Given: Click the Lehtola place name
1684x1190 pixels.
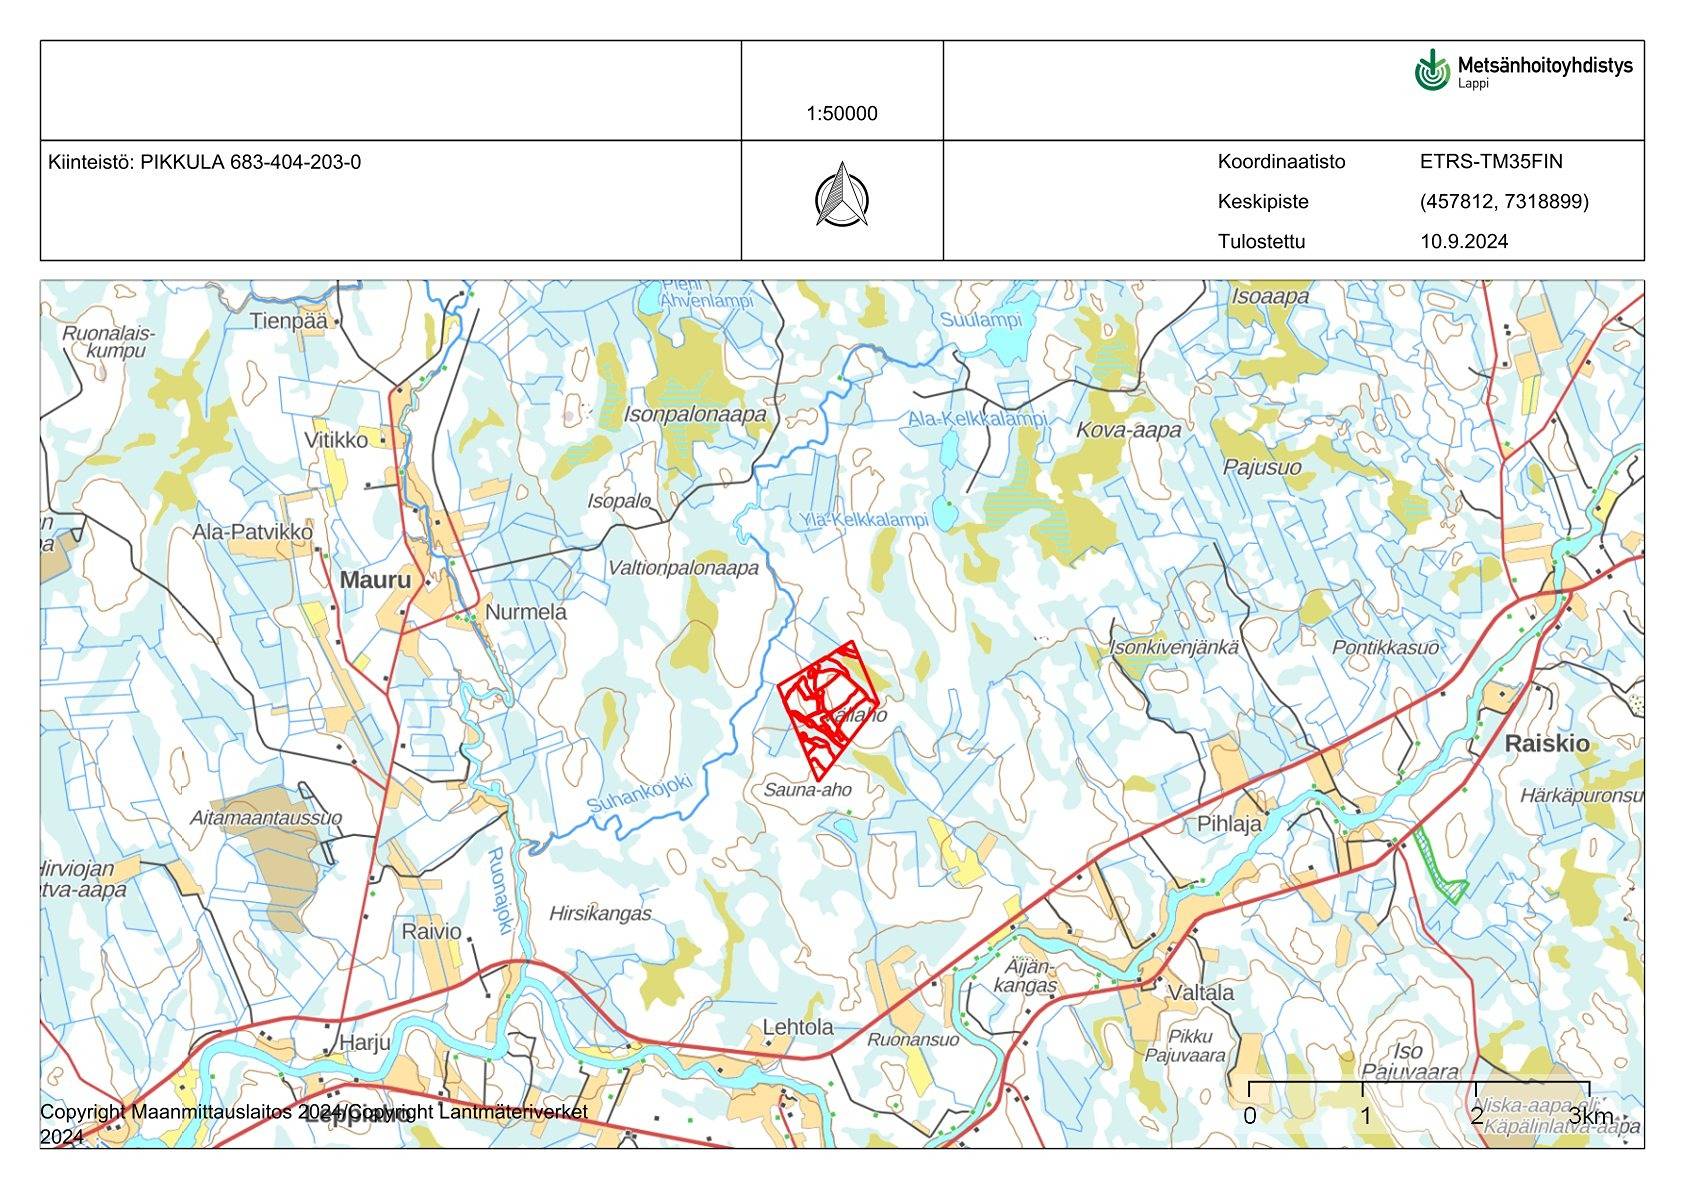Looking at the screenshot, I should click(798, 1027).
